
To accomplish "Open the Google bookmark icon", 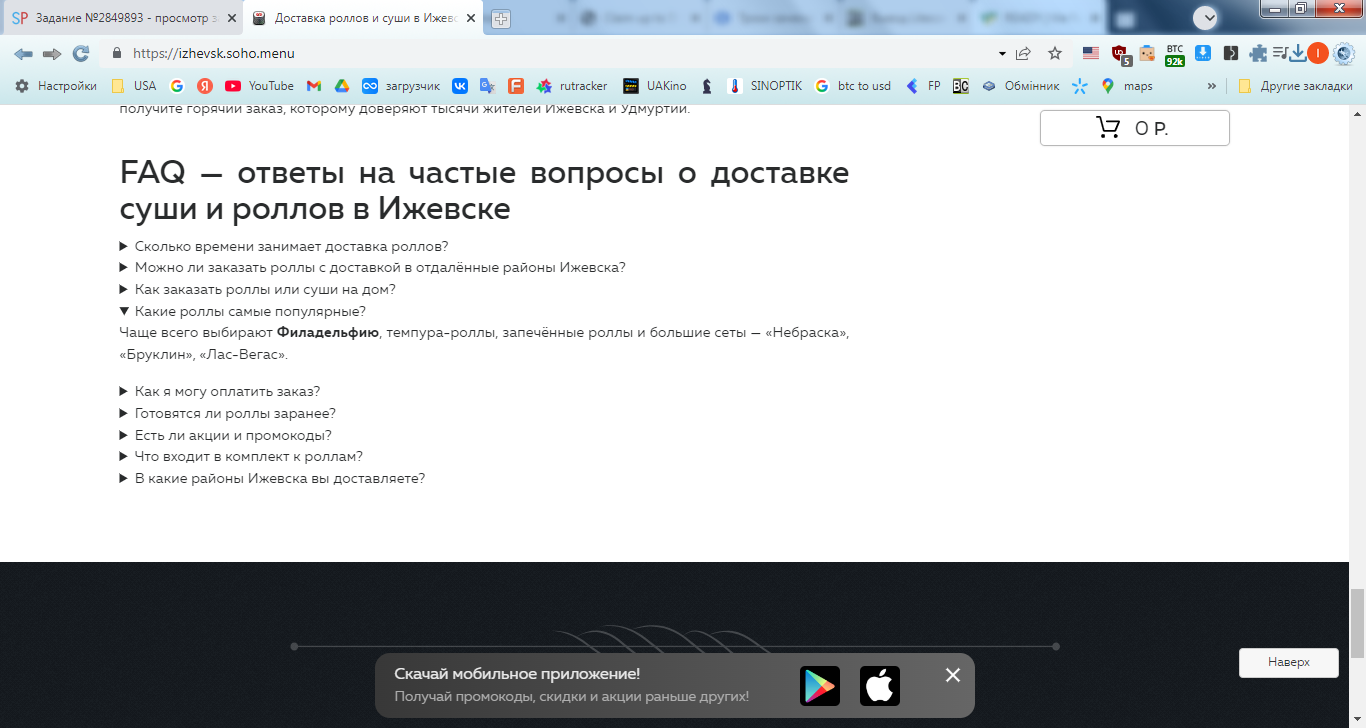I will point(177,86).
